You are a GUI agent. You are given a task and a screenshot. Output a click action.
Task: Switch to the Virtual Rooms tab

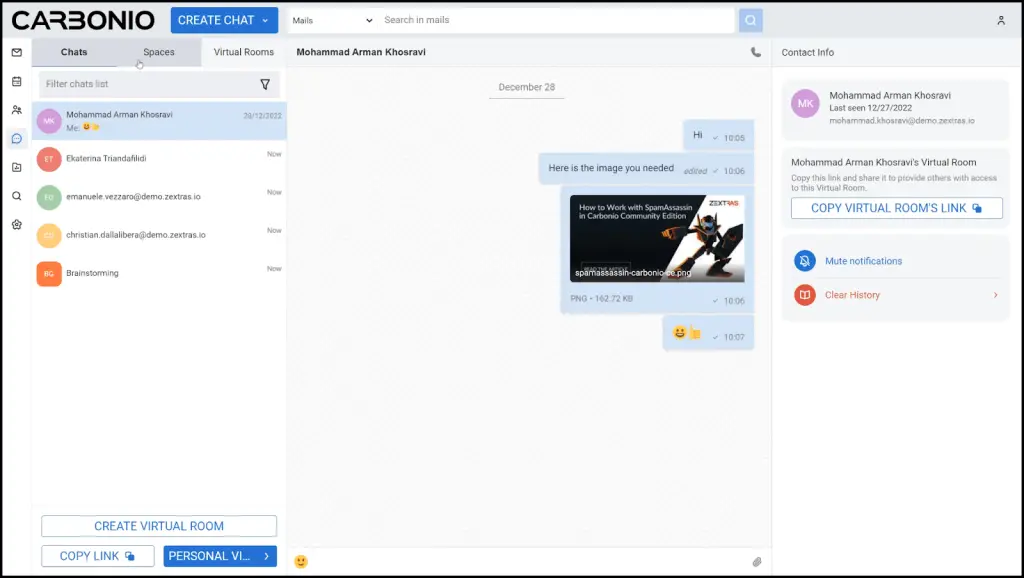244,52
